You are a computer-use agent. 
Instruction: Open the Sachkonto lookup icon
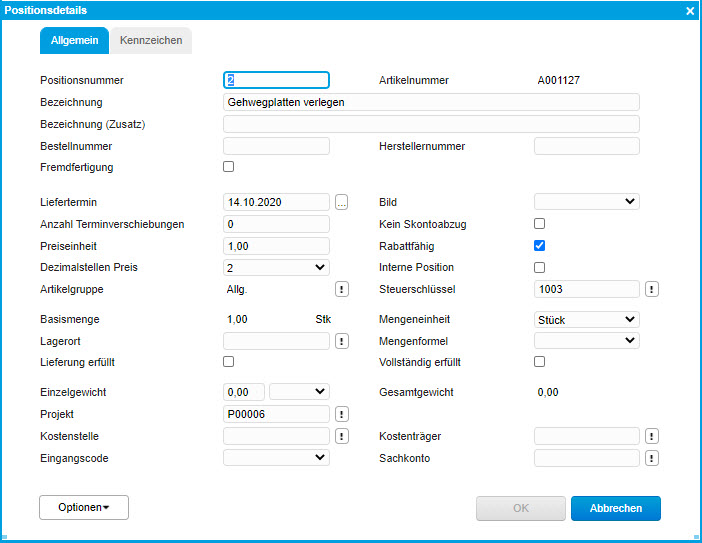tap(652, 458)
